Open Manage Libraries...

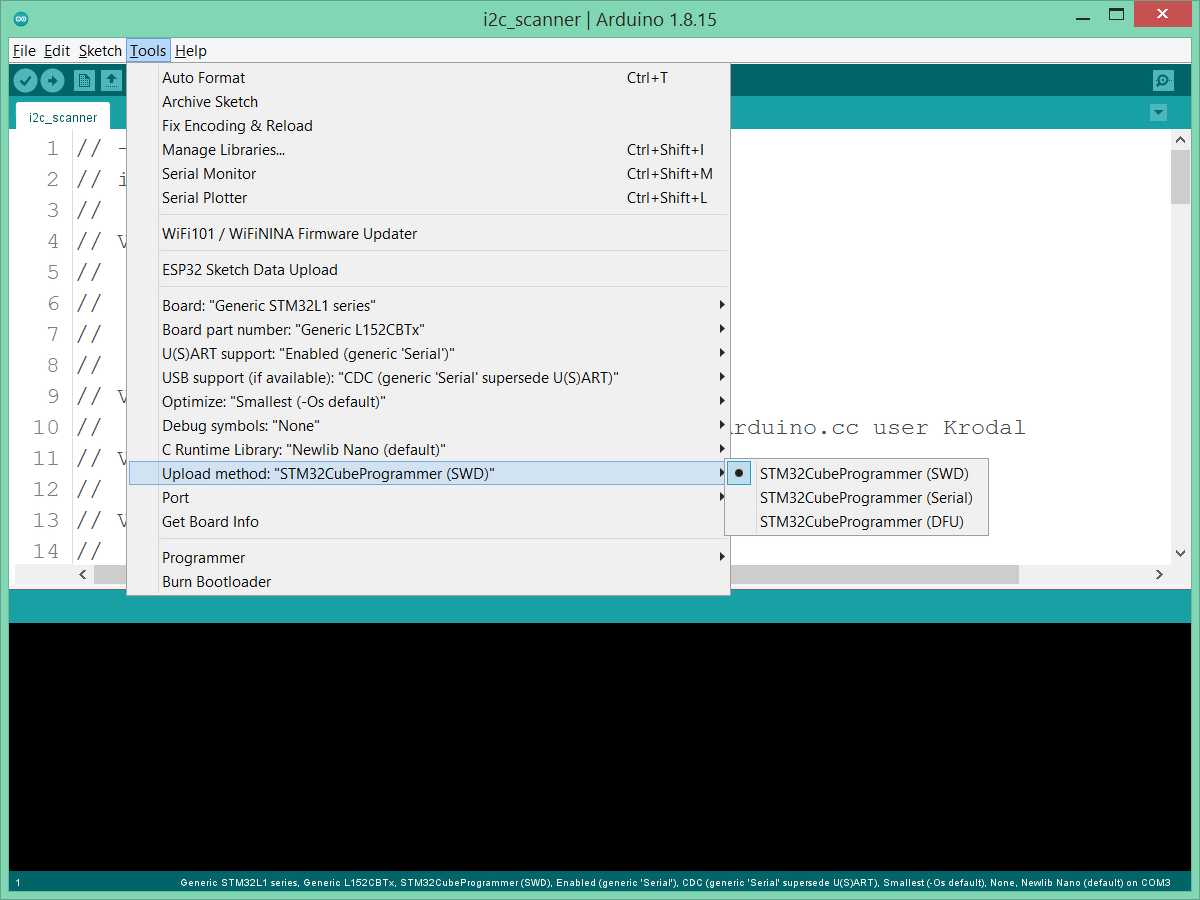click(x=429, y=150)
